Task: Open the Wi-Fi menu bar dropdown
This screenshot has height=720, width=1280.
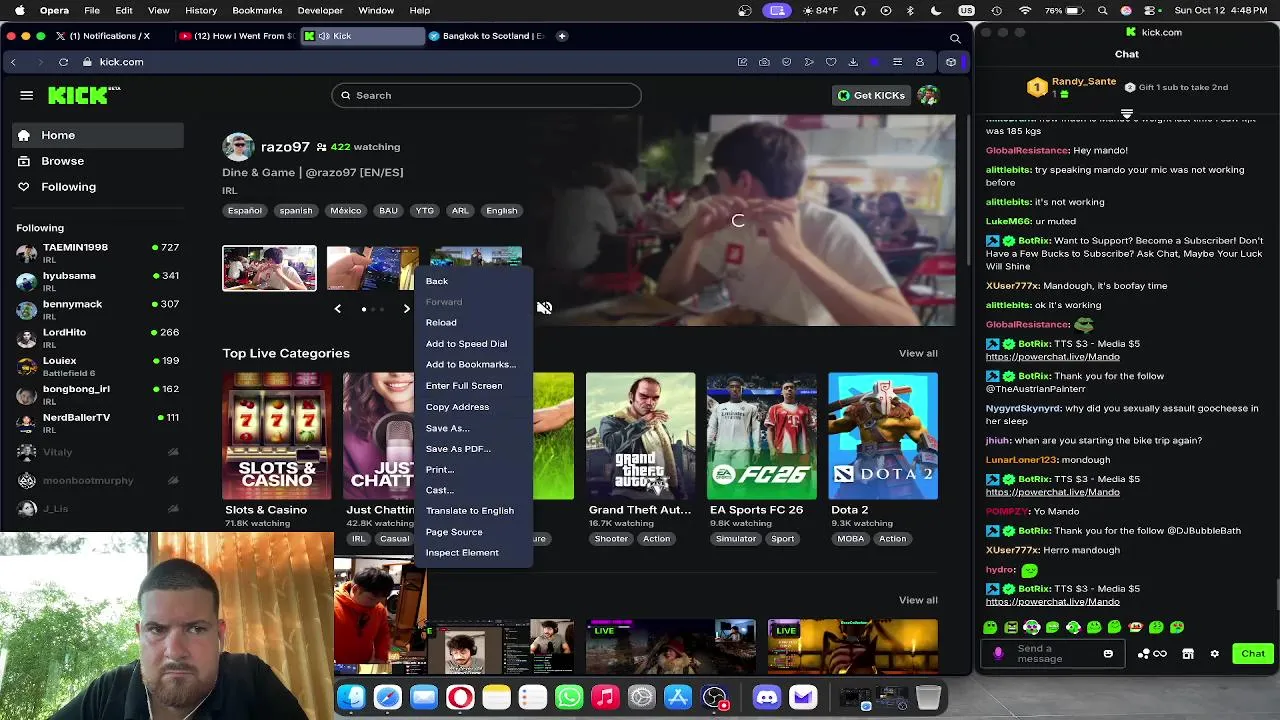Action: [1025, 10]
